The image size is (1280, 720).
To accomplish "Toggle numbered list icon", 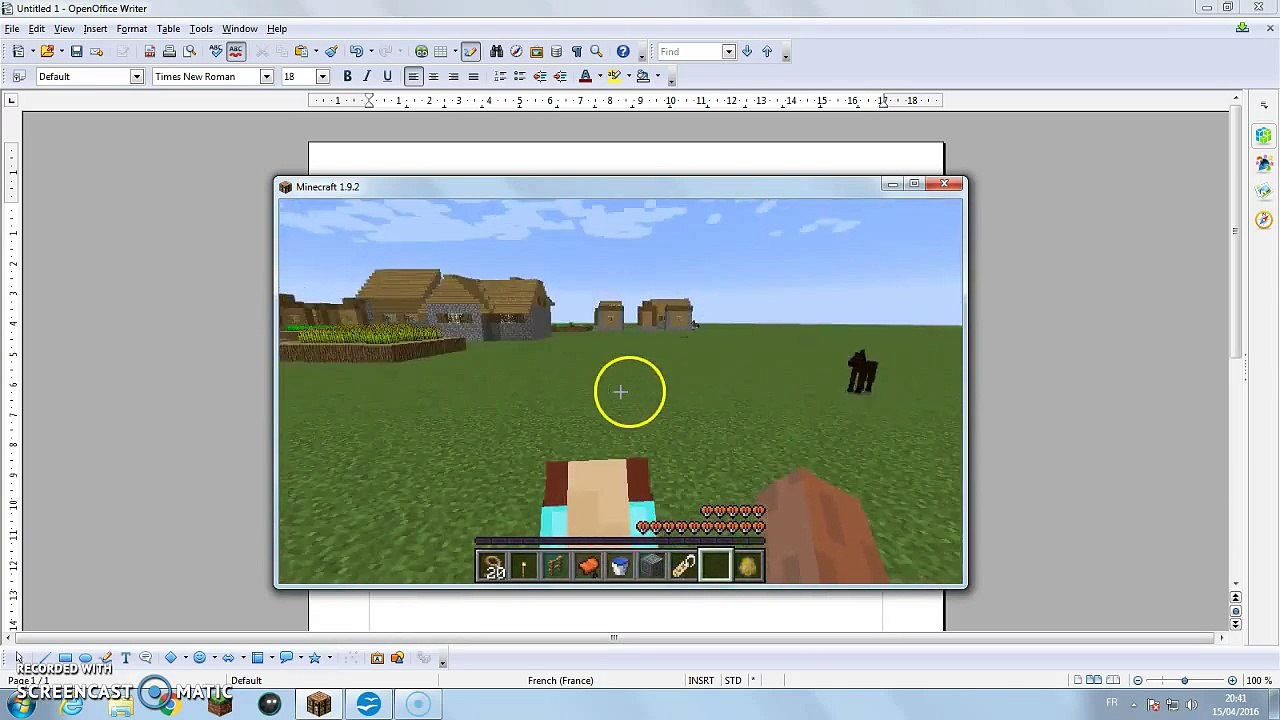I will [499, 77].
